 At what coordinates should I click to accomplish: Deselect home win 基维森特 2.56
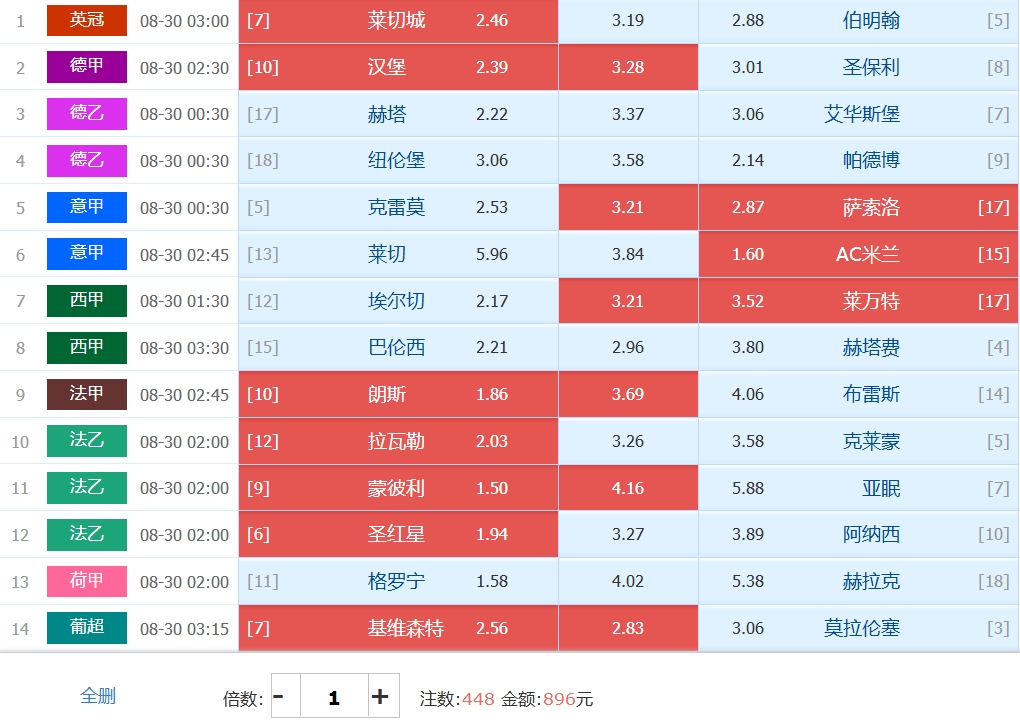(x=398, y=628)
